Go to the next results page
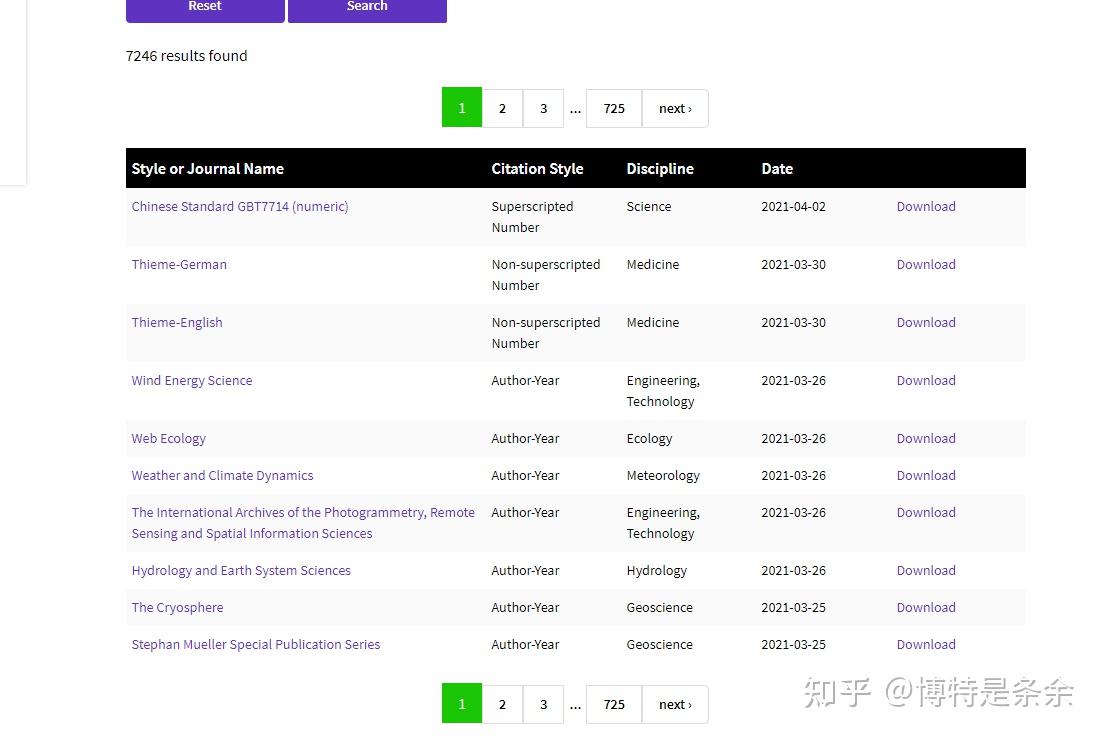Viewport: 1102px width, 738px height. (674, 108)
